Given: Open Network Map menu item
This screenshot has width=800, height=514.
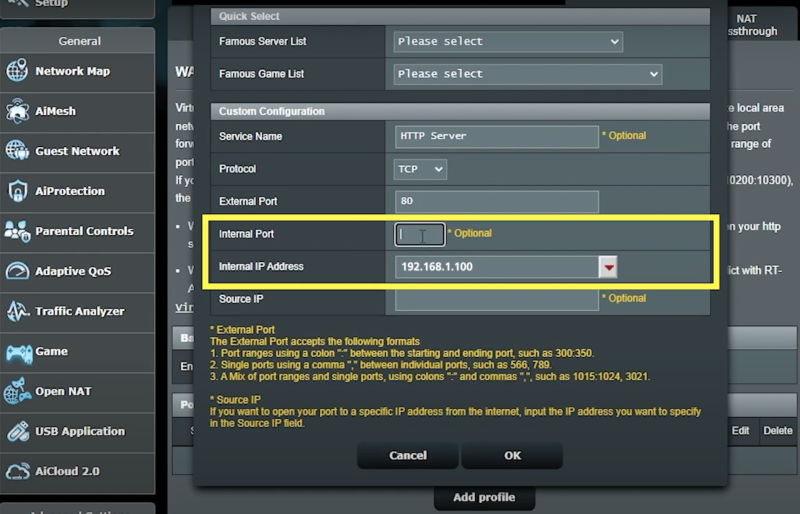Looking at the screenshot, I should click(78, 71).
